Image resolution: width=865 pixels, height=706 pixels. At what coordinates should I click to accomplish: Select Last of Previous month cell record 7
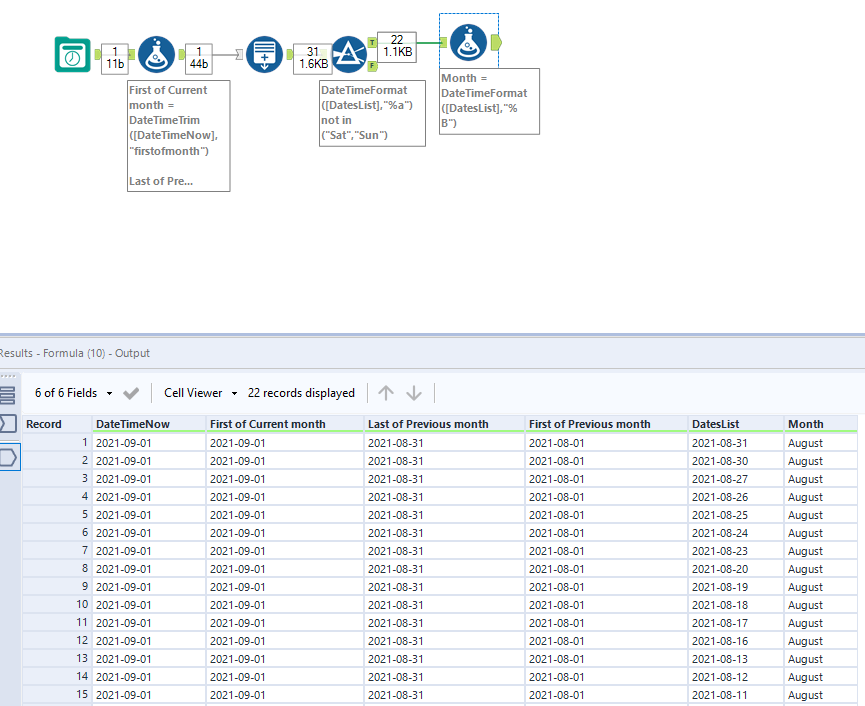pos(445,551)
